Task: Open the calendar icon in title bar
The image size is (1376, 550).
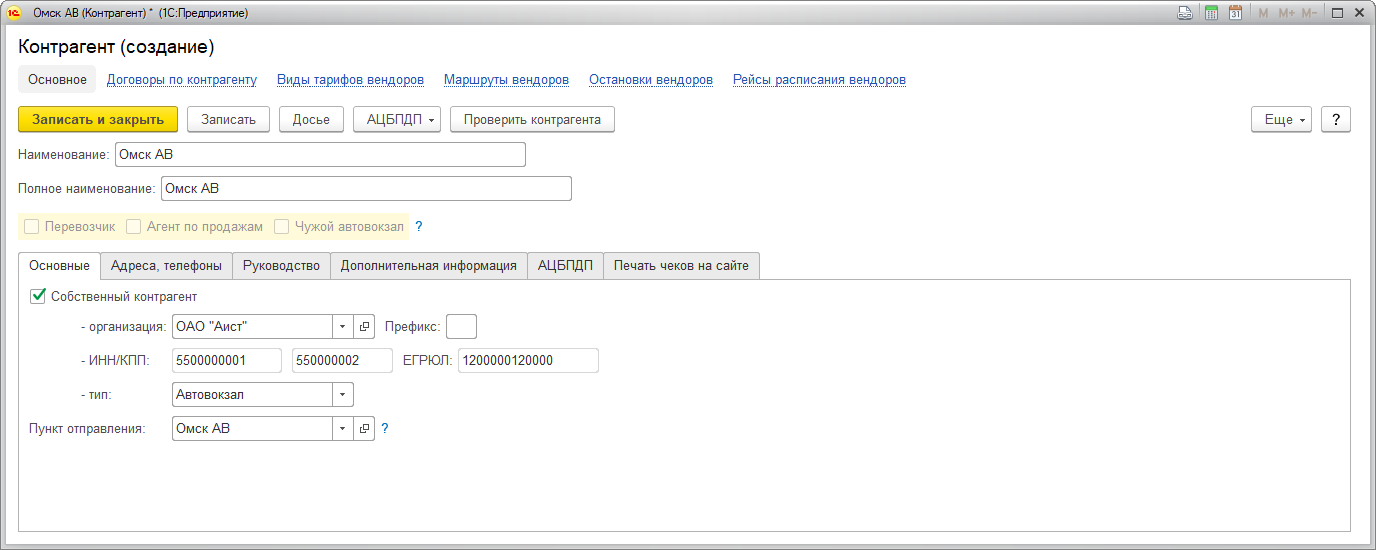Action: point(1235,13)
